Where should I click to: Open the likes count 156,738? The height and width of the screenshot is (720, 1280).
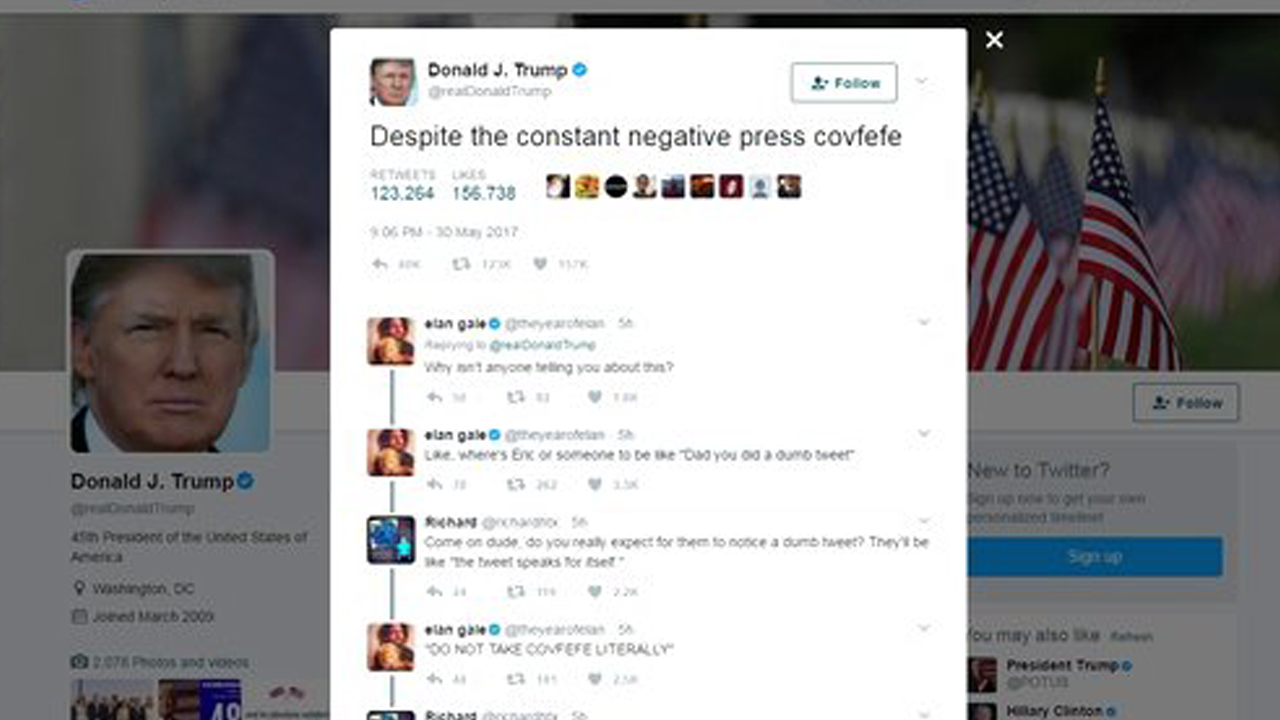click(x=484, y=193)
